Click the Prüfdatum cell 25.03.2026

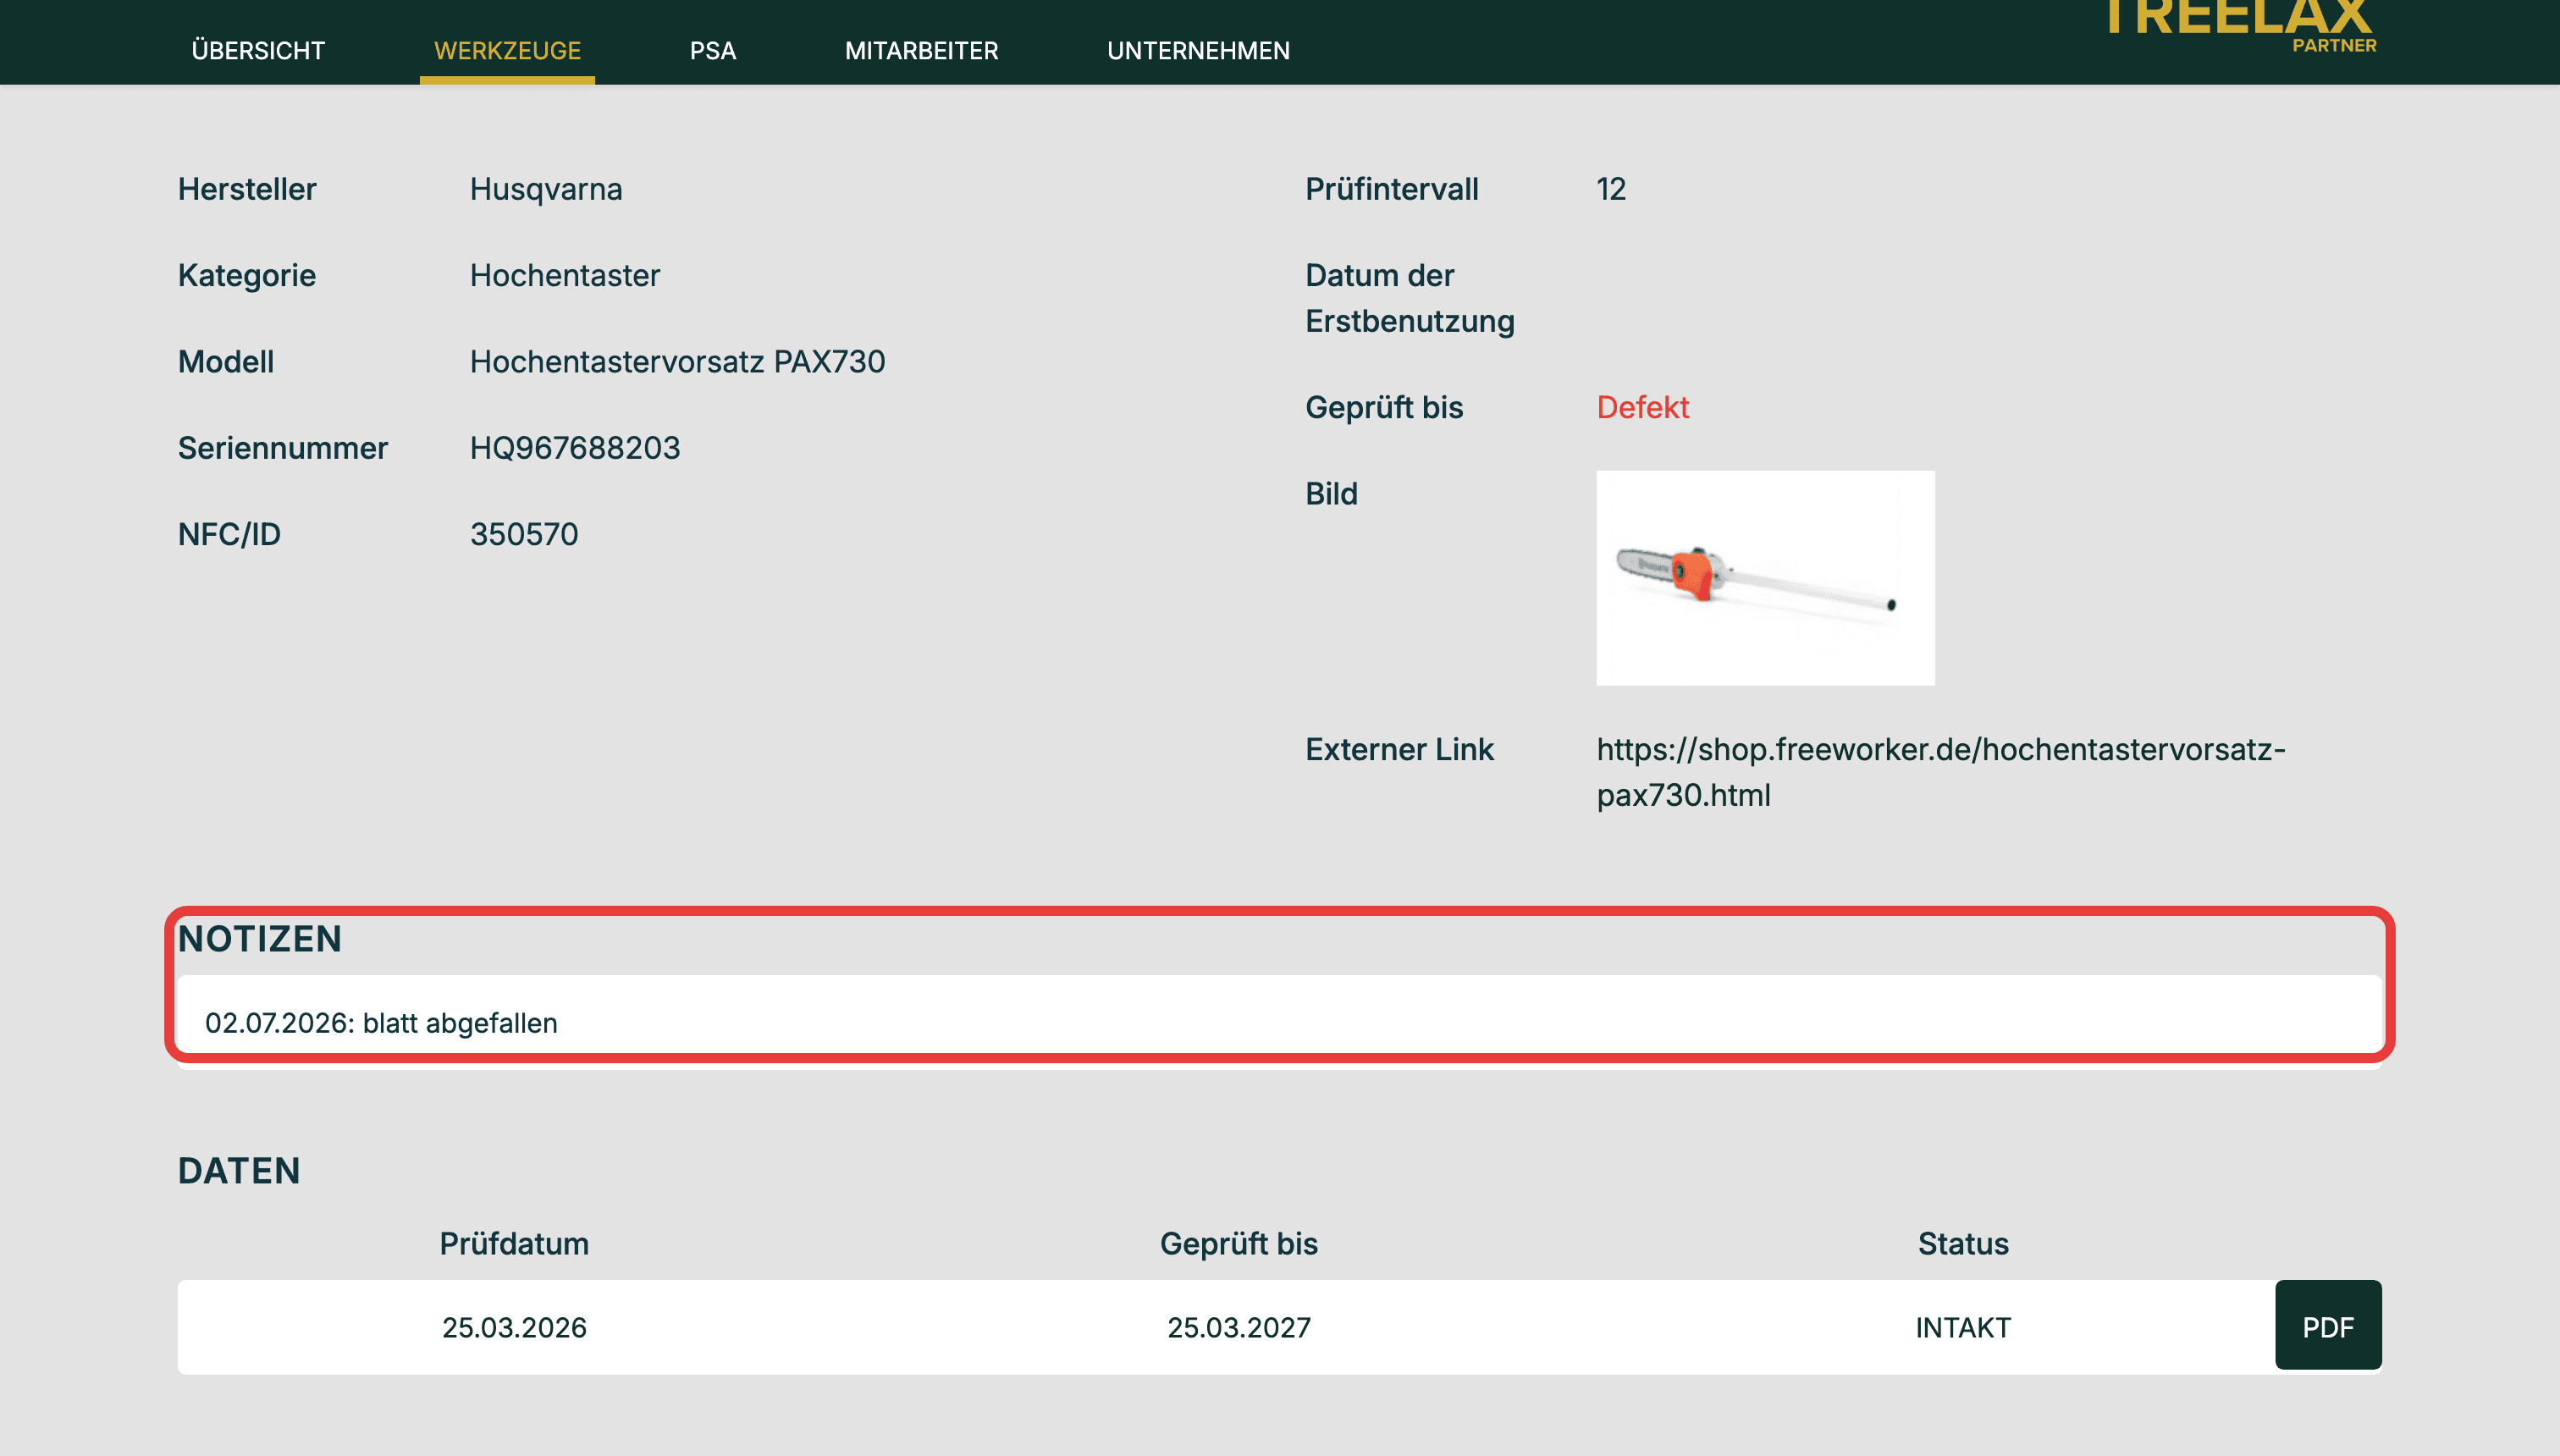click(514, 1327)
